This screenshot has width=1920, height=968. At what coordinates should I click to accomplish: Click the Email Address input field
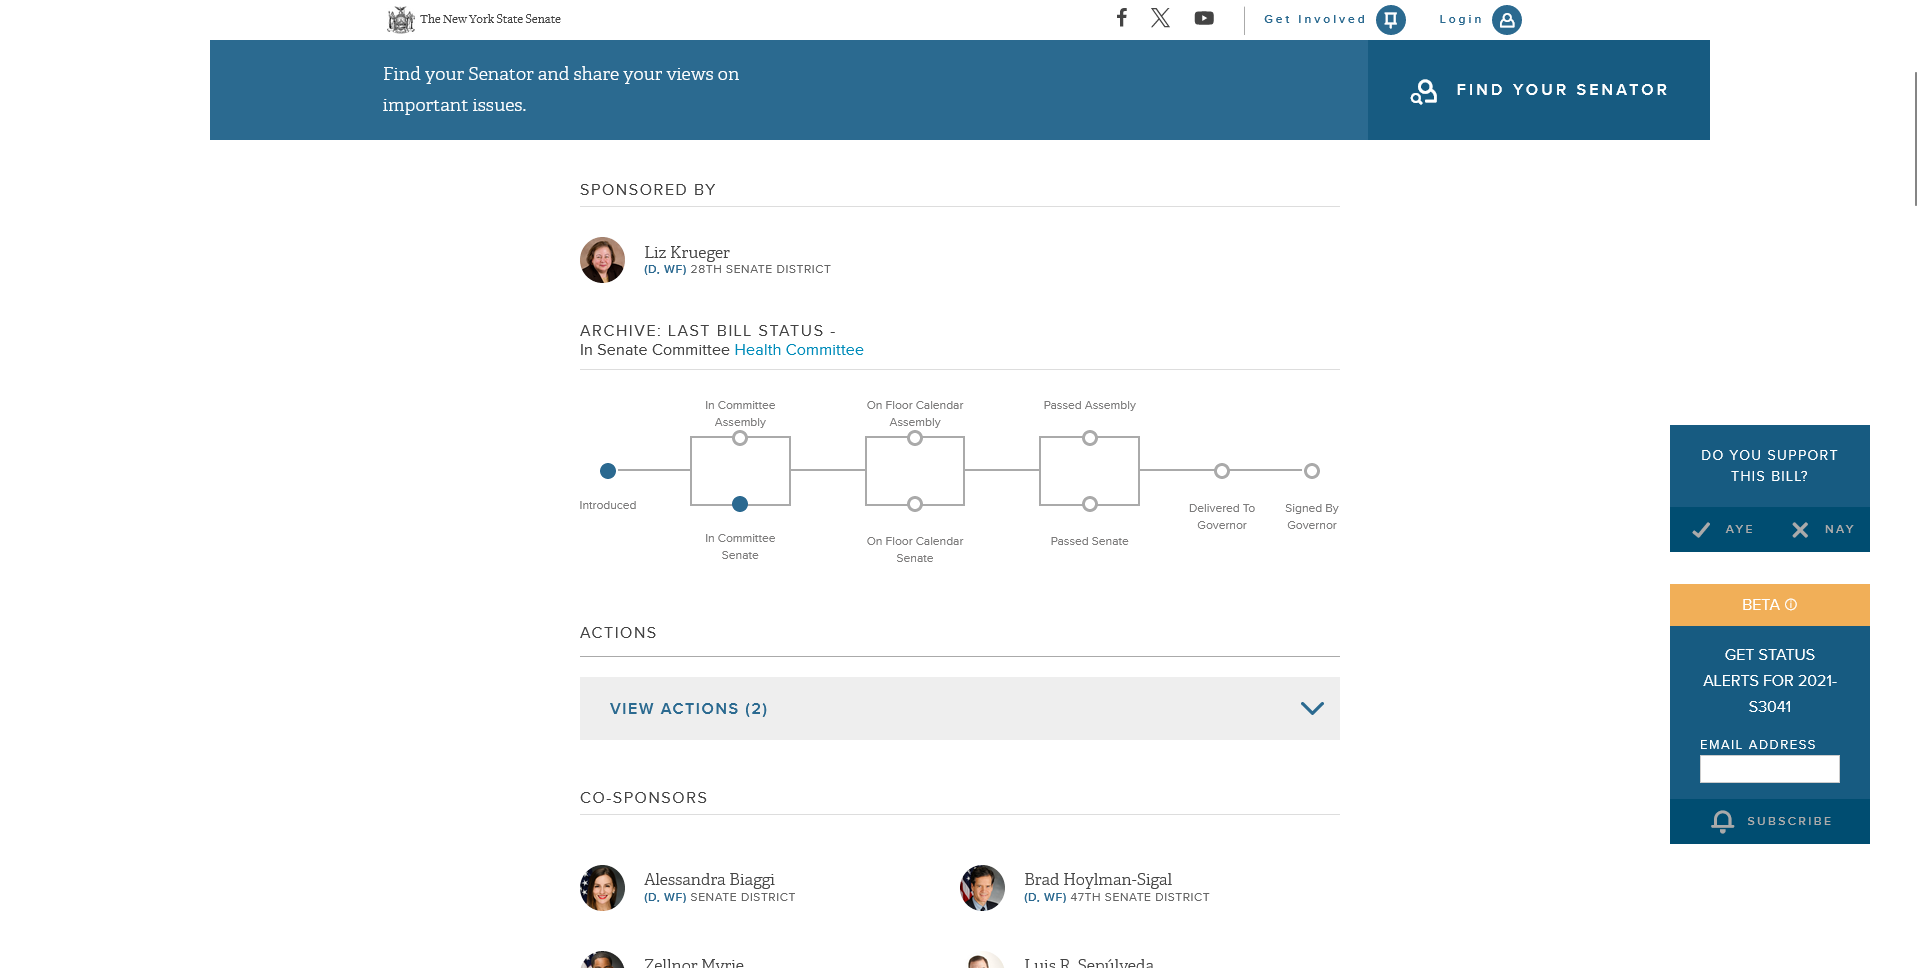(x=1769, y=769)
